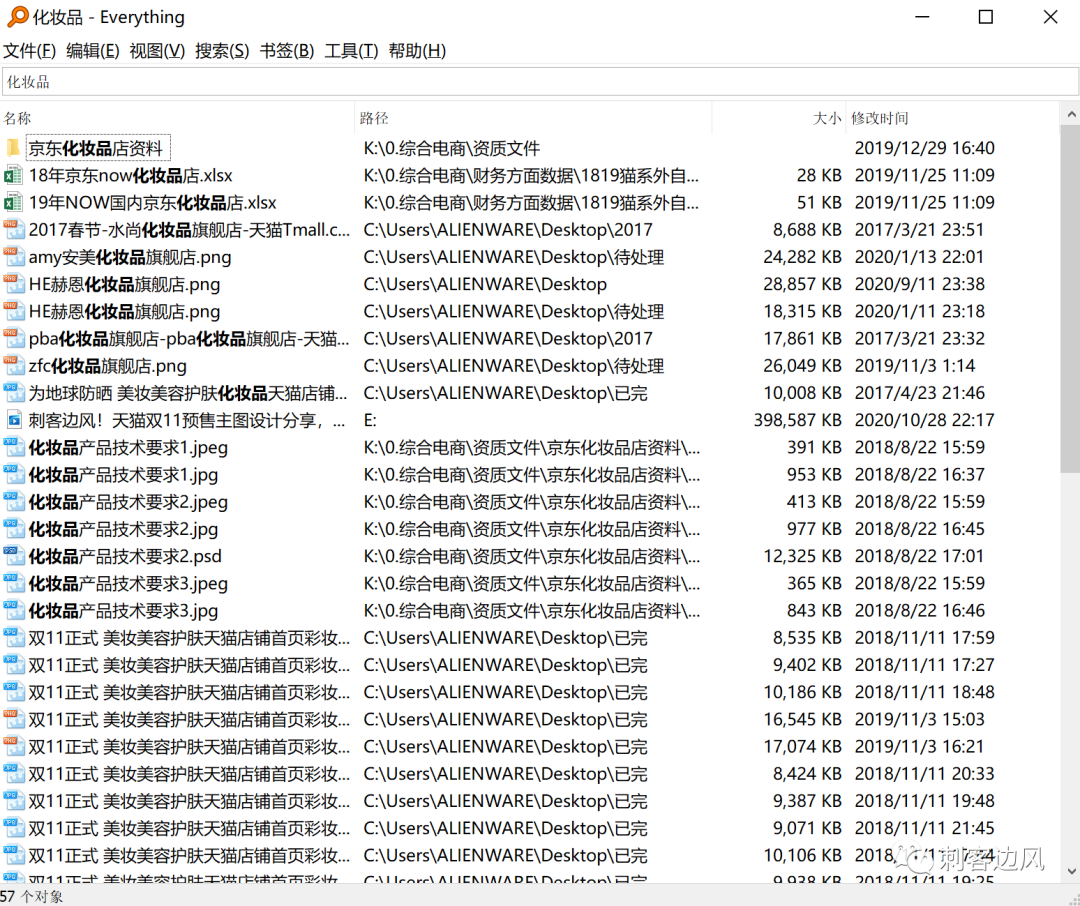Maximize the Everything window
This screenshot has height=906, width=1080.
coord(986,17)
